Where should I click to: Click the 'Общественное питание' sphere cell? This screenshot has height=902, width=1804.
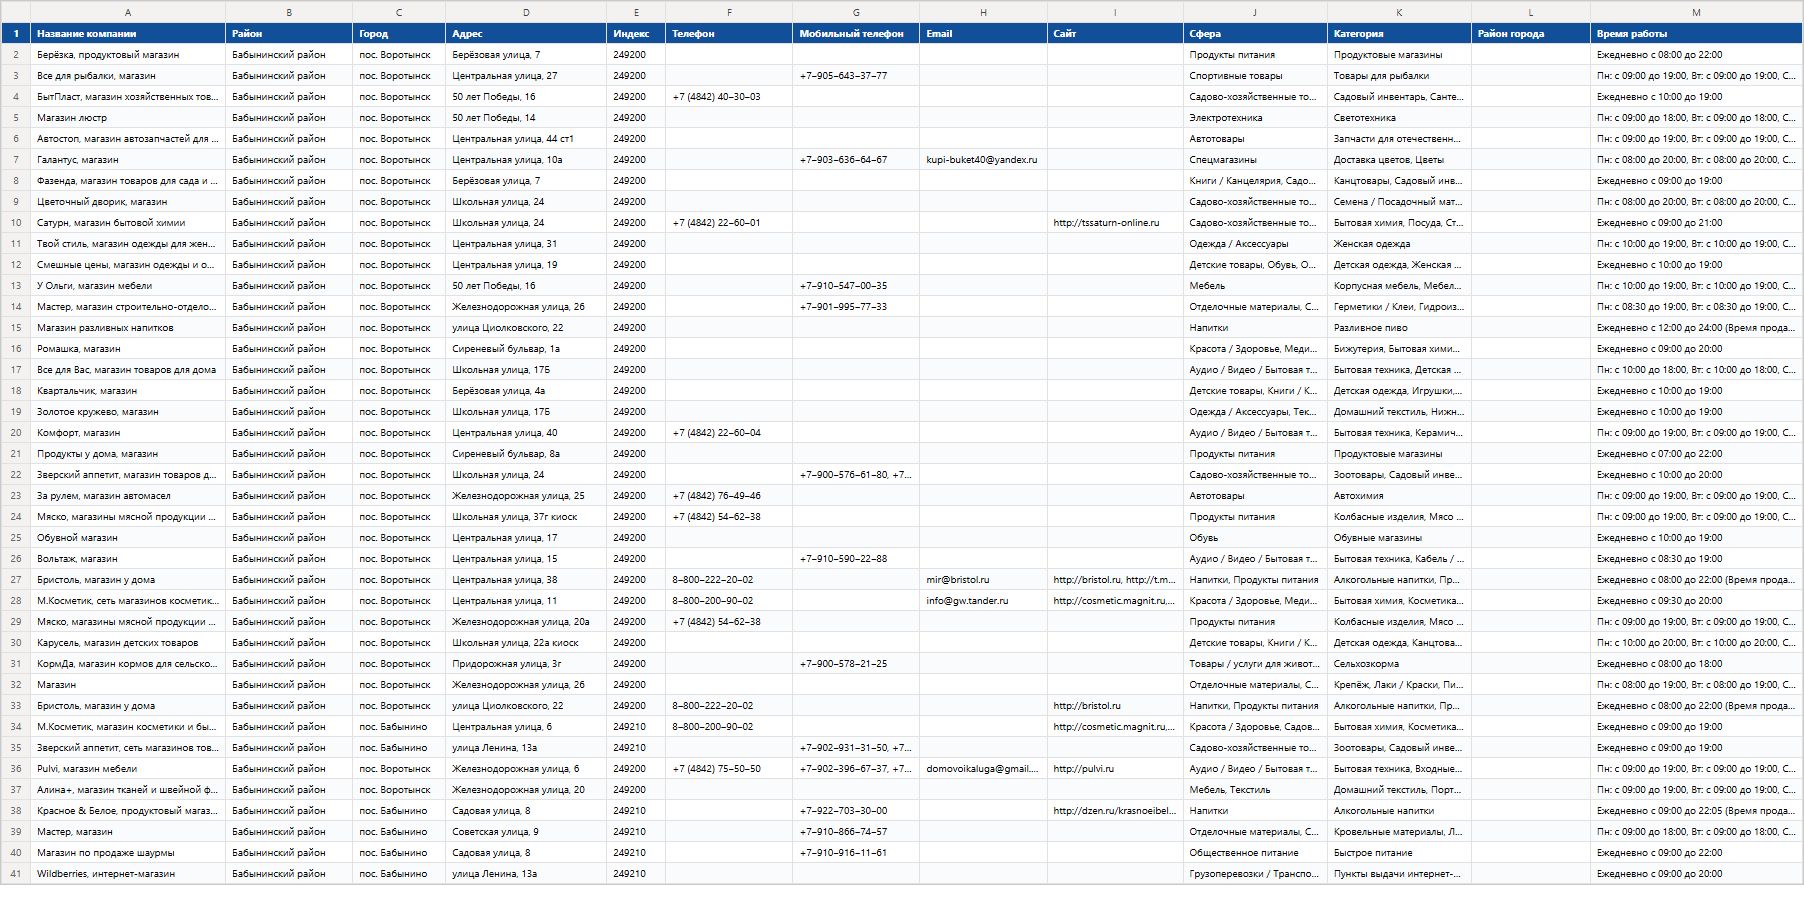[1255, 853]
